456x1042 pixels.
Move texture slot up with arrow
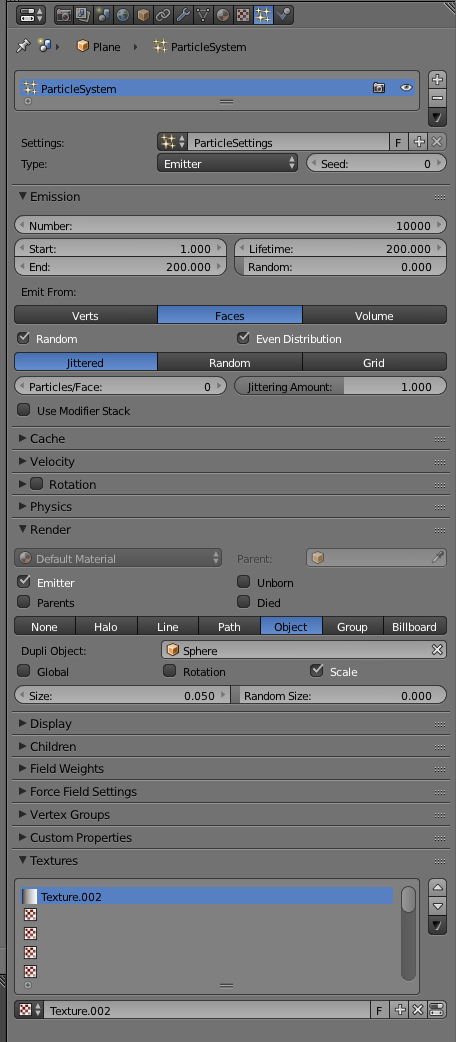(437, 887)
